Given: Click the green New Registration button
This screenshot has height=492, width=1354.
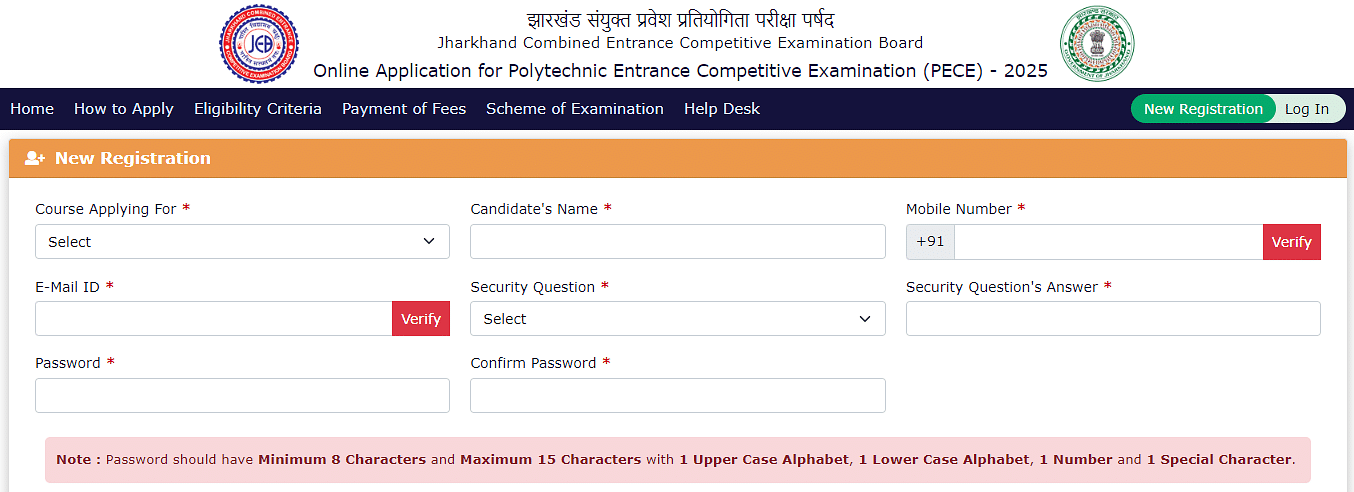Looking at the screenshot, I should pos(1203,109).
